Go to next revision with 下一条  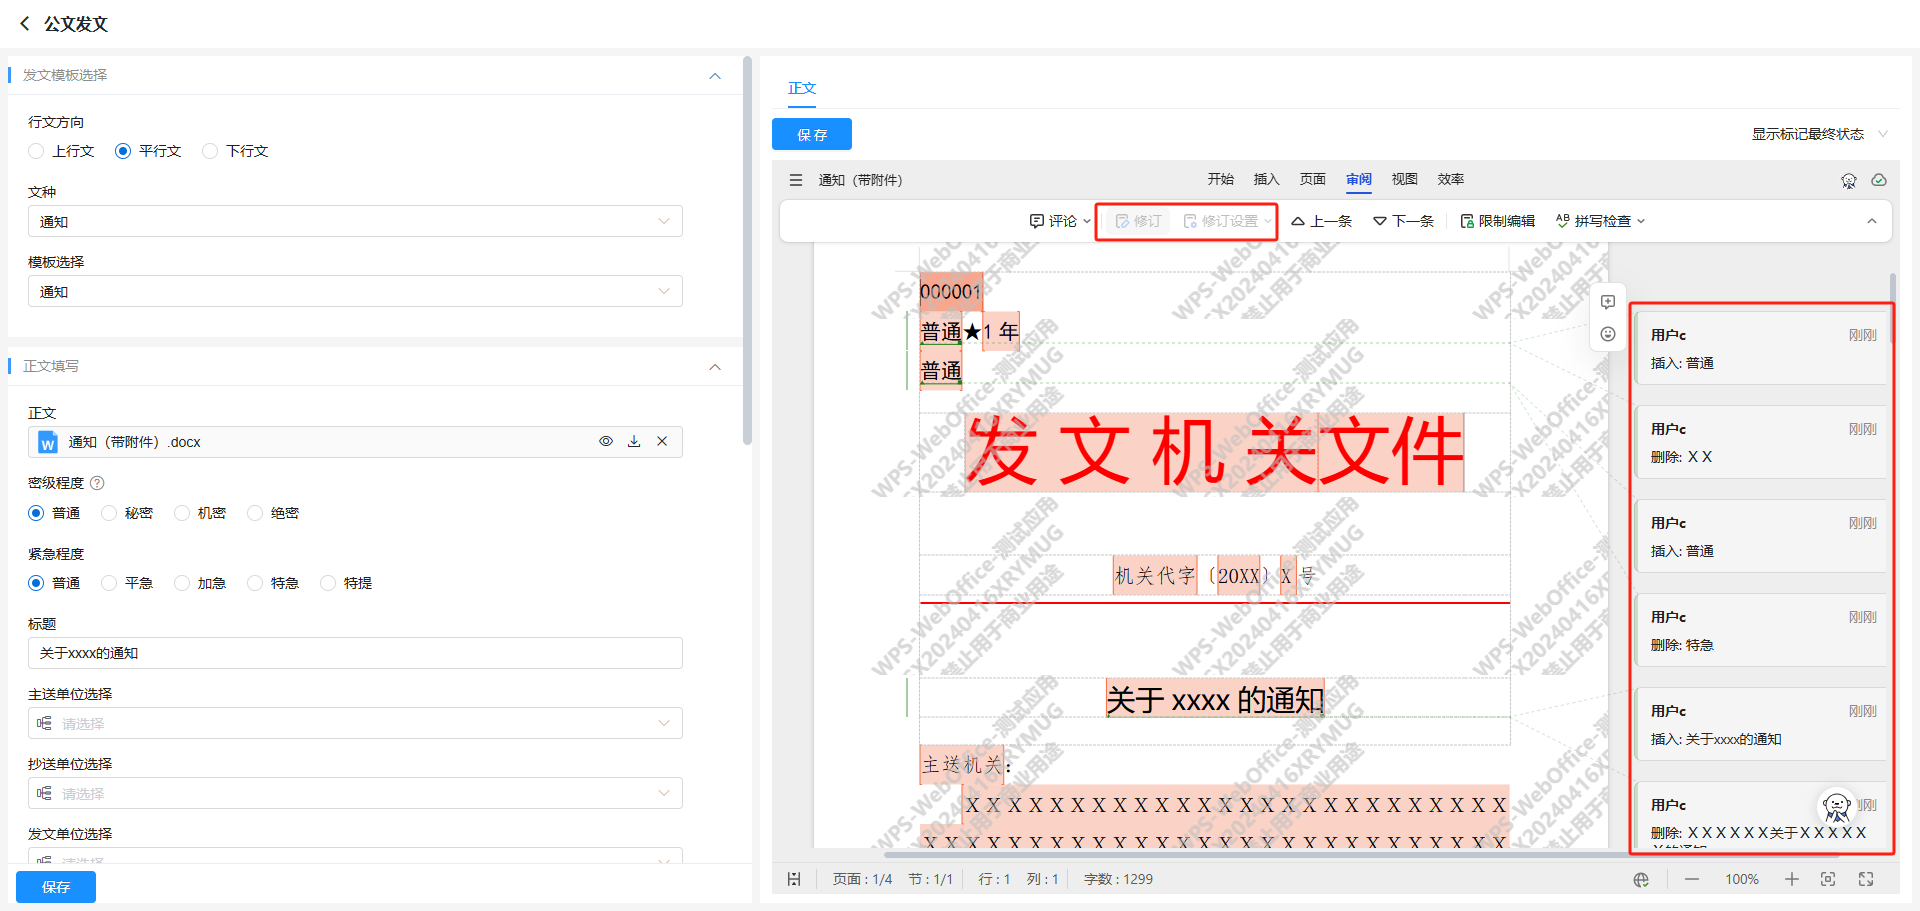pos(1403,221)
